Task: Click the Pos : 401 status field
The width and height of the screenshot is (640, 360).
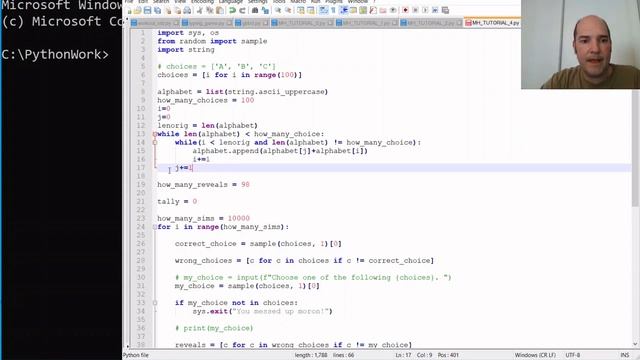Action: tap(448, 355)
